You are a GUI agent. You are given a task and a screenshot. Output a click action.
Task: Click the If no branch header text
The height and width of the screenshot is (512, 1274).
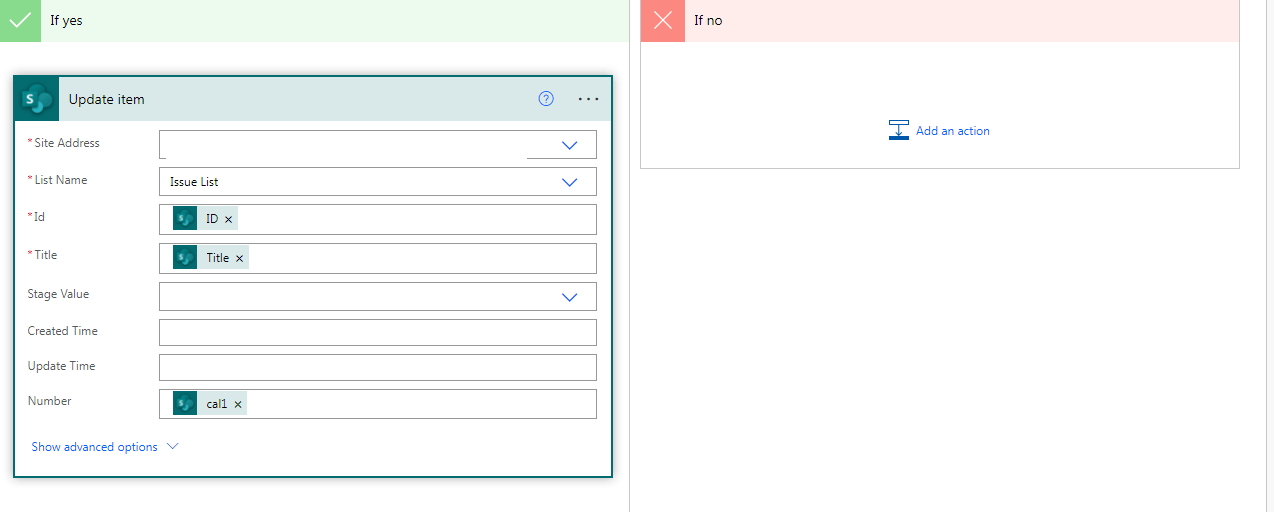(x=708, y=20)
